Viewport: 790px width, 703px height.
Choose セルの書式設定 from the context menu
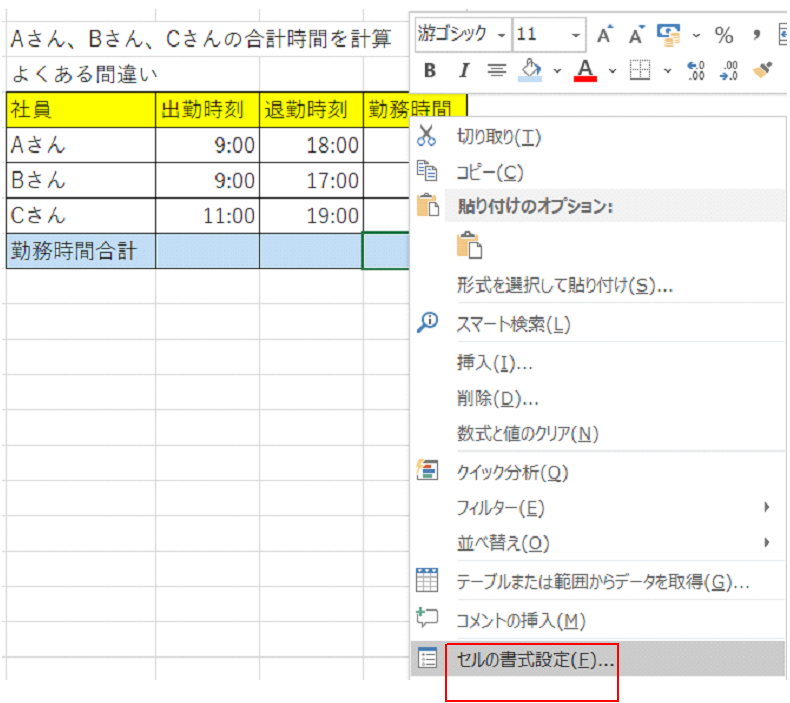tap(534, 658)
